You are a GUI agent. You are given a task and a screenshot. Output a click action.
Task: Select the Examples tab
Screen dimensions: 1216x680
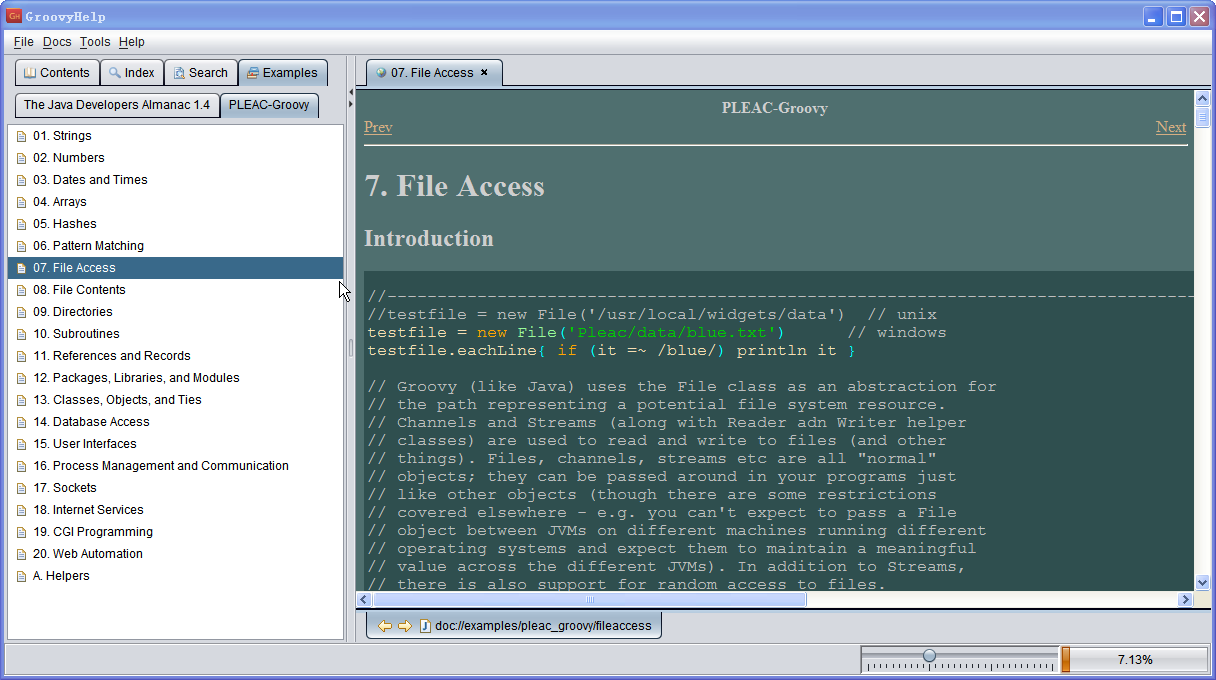pyautogui.click(x=283, y=73)
